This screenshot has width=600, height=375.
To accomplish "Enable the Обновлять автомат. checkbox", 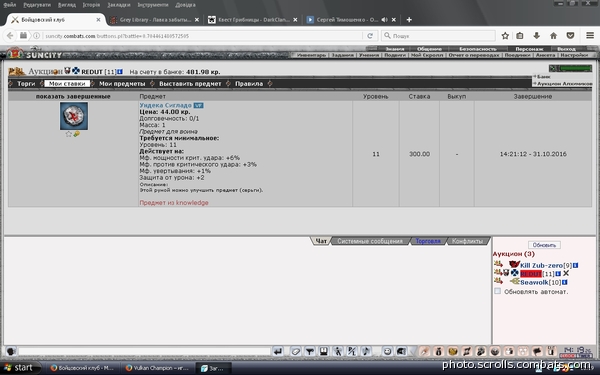I will [x=497, y=291].
